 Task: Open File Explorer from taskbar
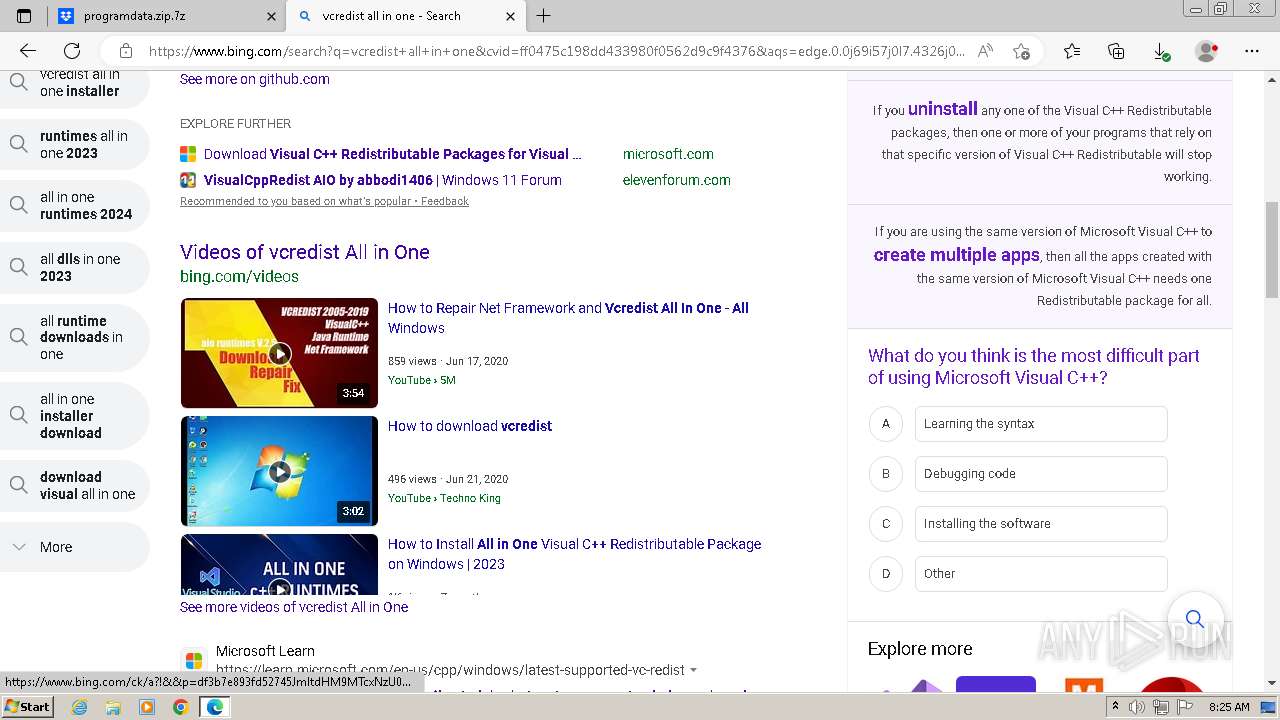point(113,707)
